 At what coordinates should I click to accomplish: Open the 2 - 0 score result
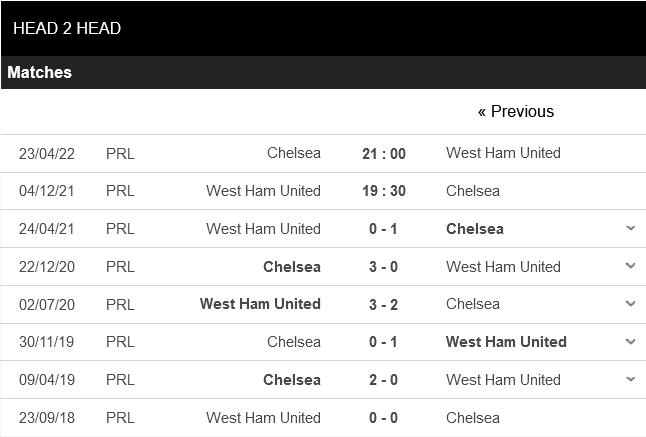[x=384, y=380]
